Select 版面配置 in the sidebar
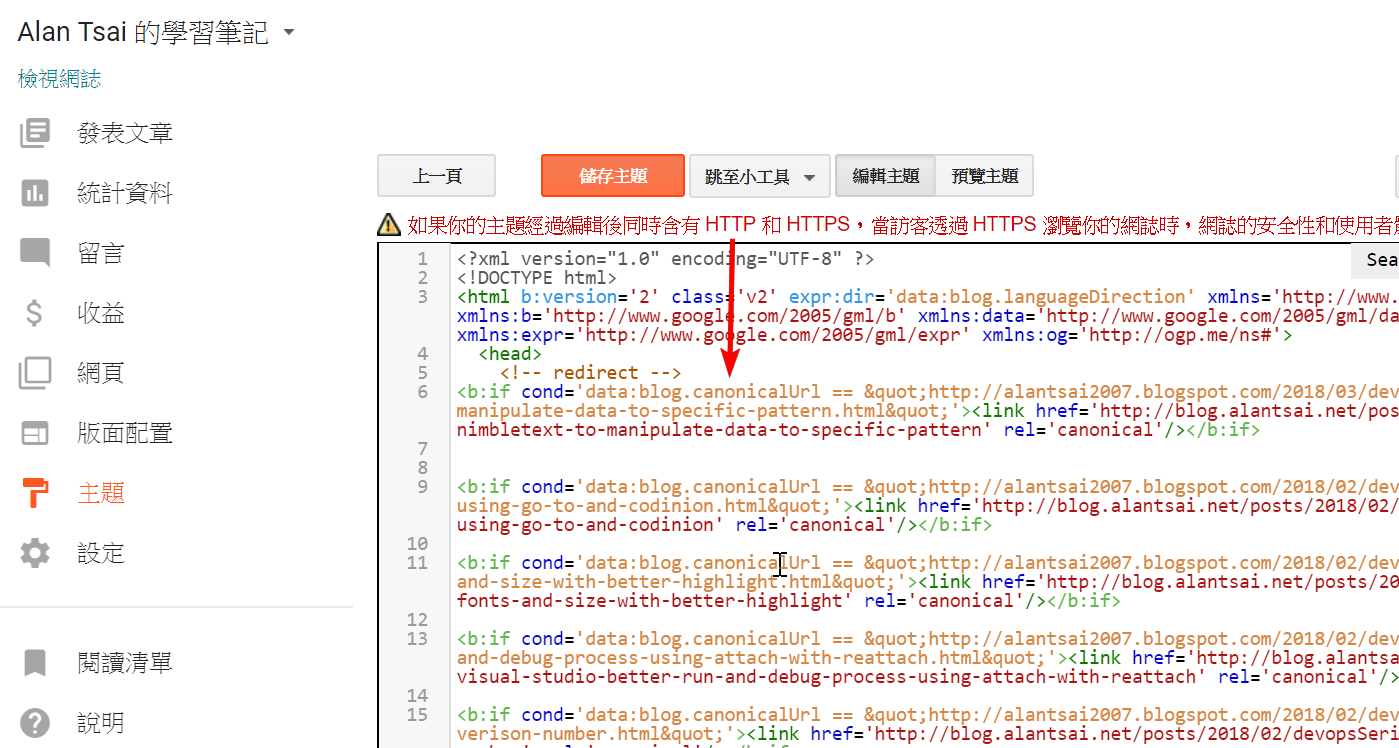The image size is (1399, 748). click(125, 433)
